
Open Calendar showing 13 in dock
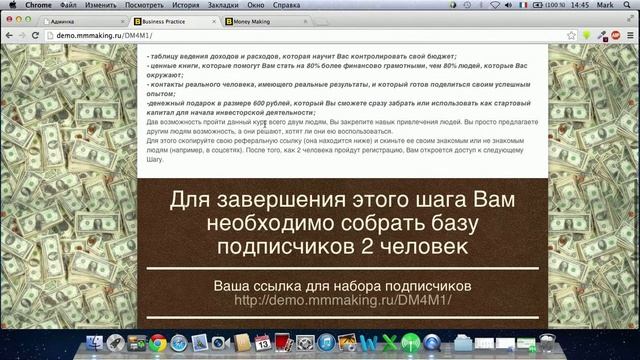pyautogui.click(x=263, y=343)
